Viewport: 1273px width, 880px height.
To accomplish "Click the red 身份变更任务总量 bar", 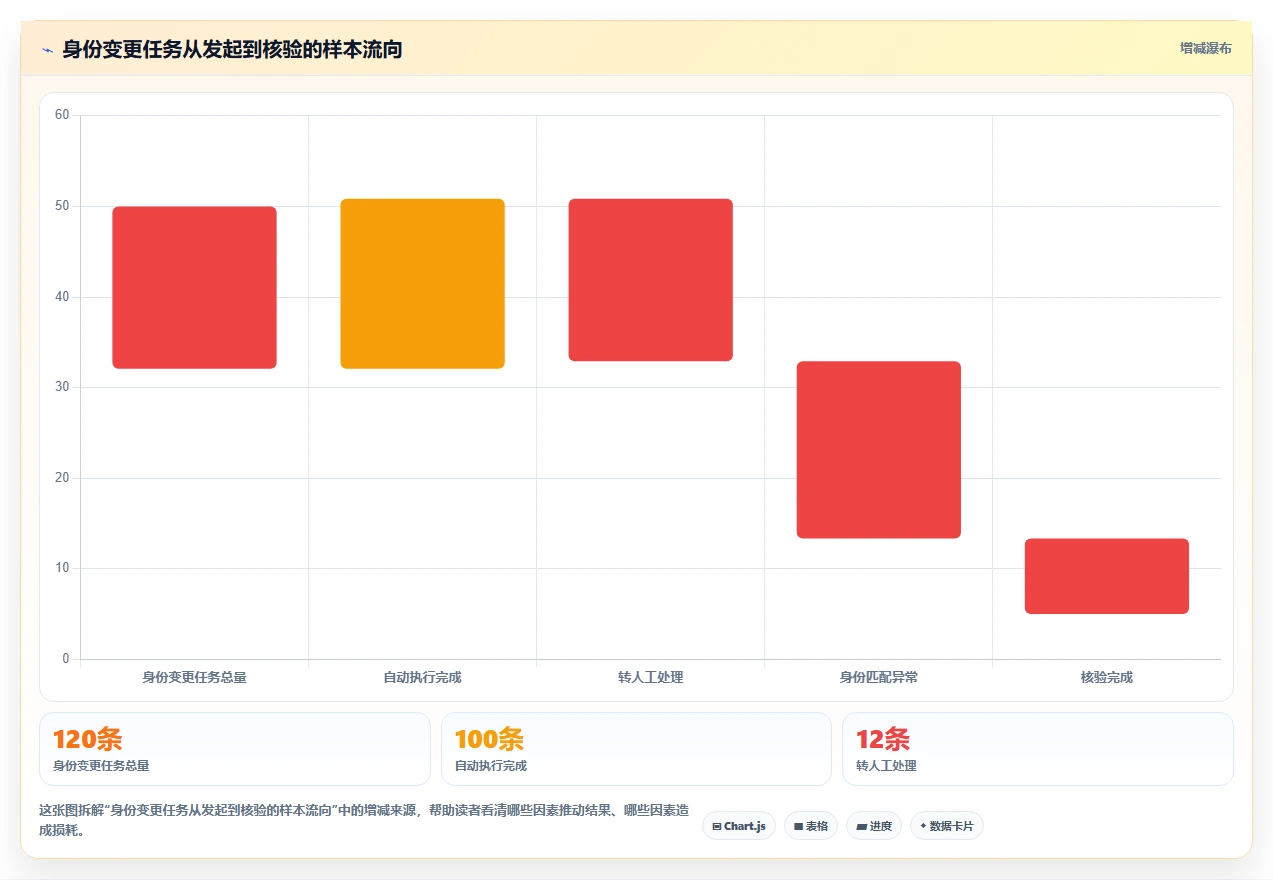I will 194,288.
